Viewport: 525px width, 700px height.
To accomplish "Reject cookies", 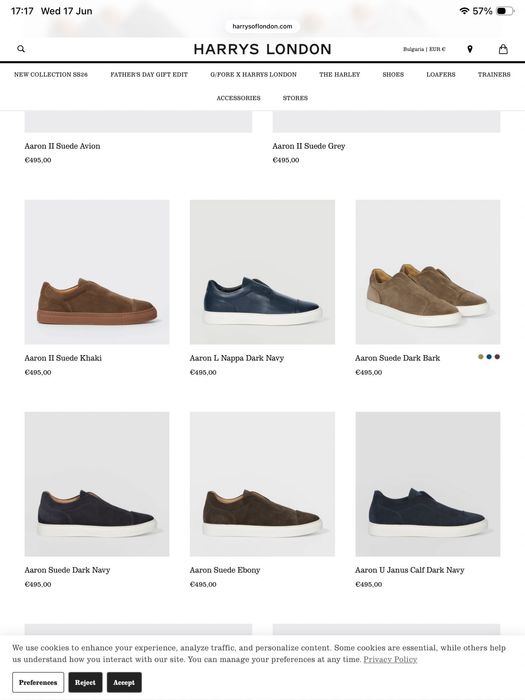I will coord(85,683).
